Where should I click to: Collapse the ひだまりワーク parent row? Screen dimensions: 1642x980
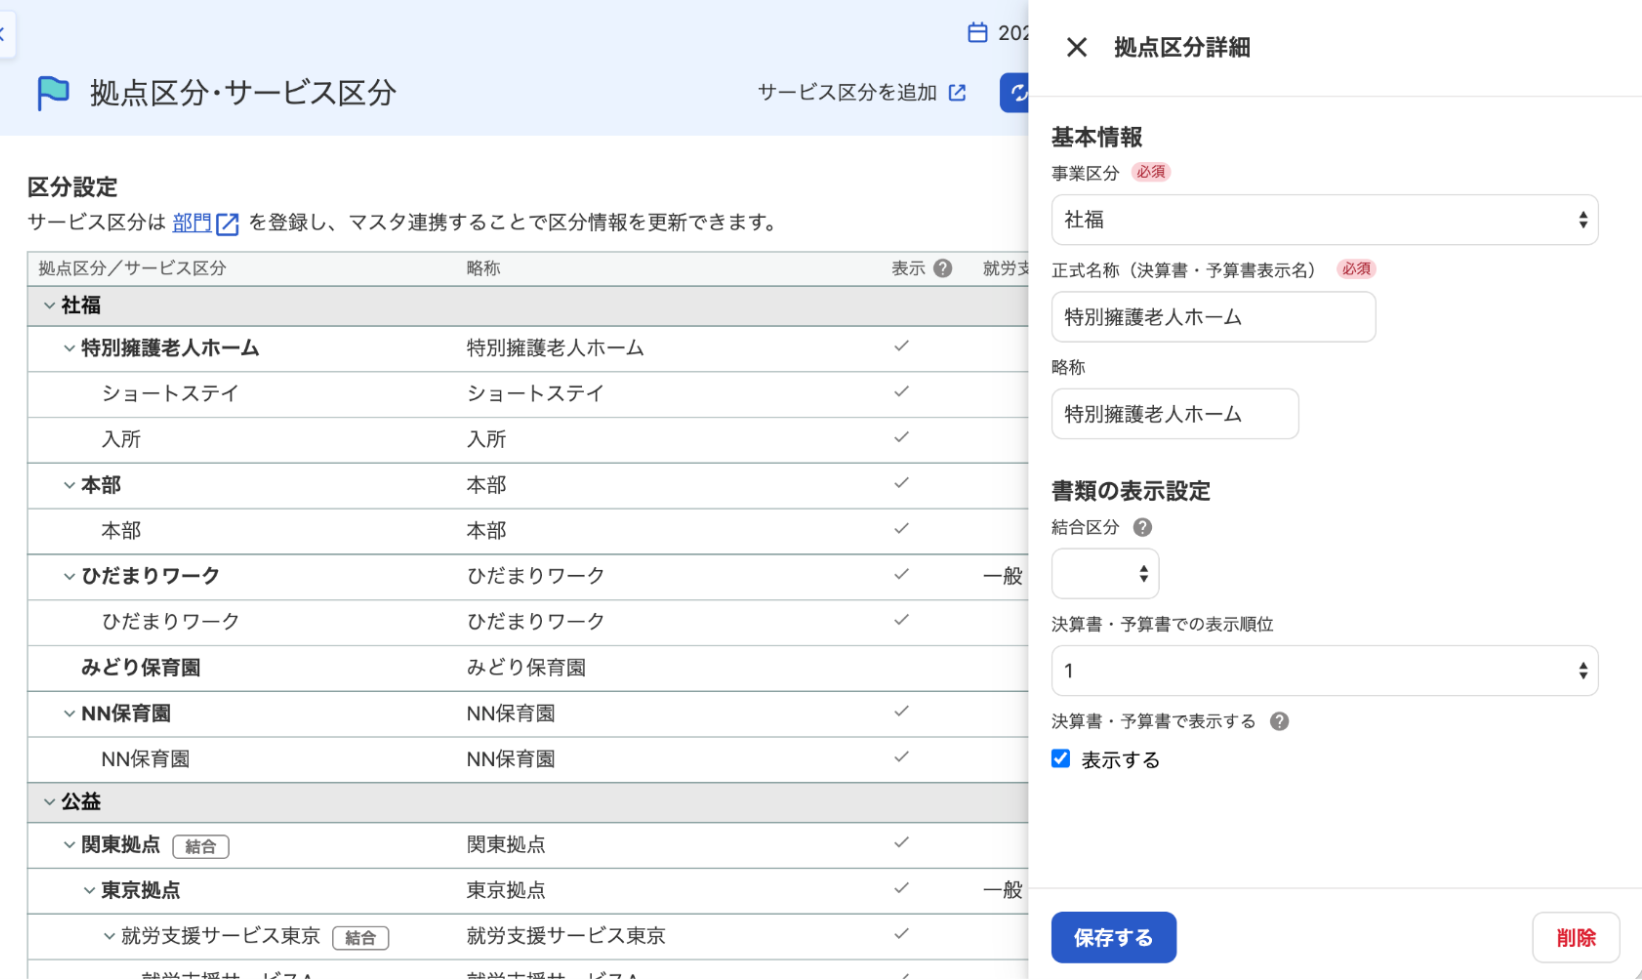tap(69, 577)
